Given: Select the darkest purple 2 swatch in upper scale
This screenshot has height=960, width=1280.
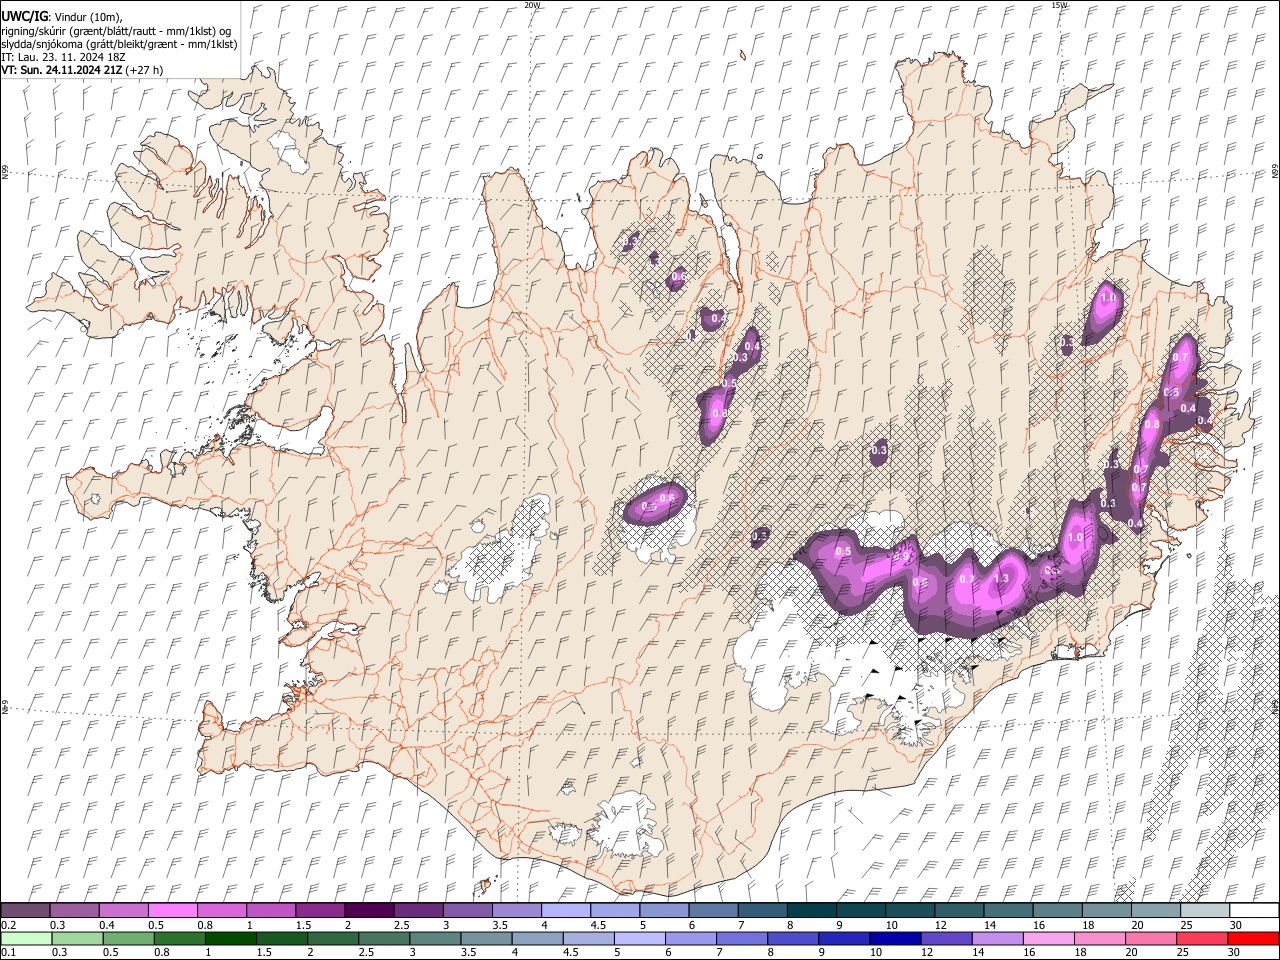Looking at the screenshot, I should point(368,910).
